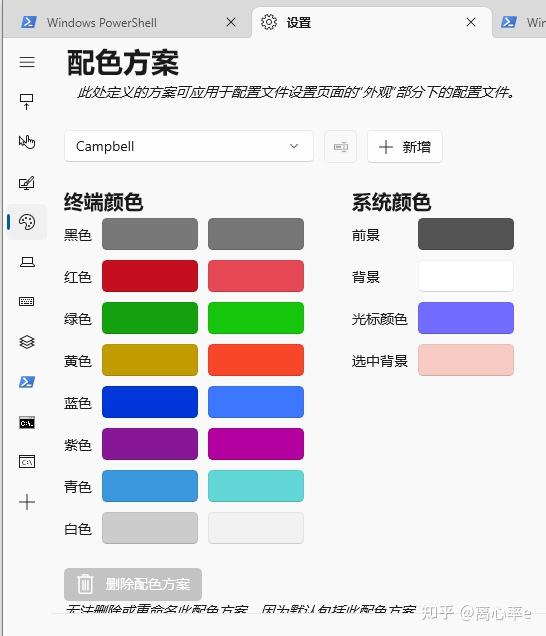Pick the bright 白色 color swatch

coord(256,528)
